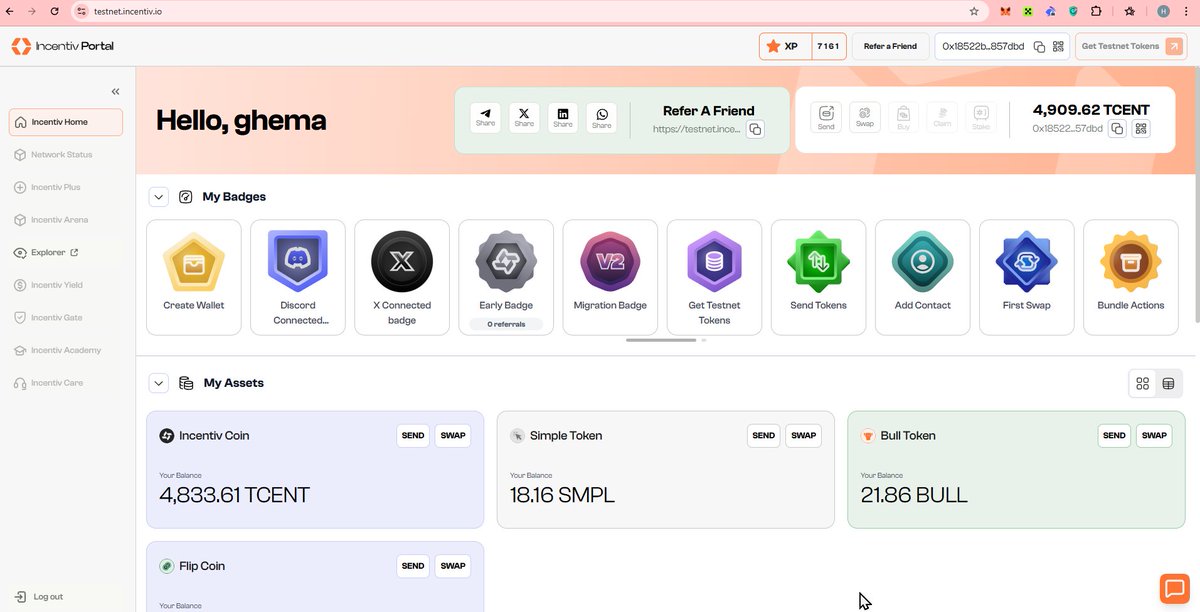Click the Claim icon in wallet card
1200x612 pixels.
point(942,118)
